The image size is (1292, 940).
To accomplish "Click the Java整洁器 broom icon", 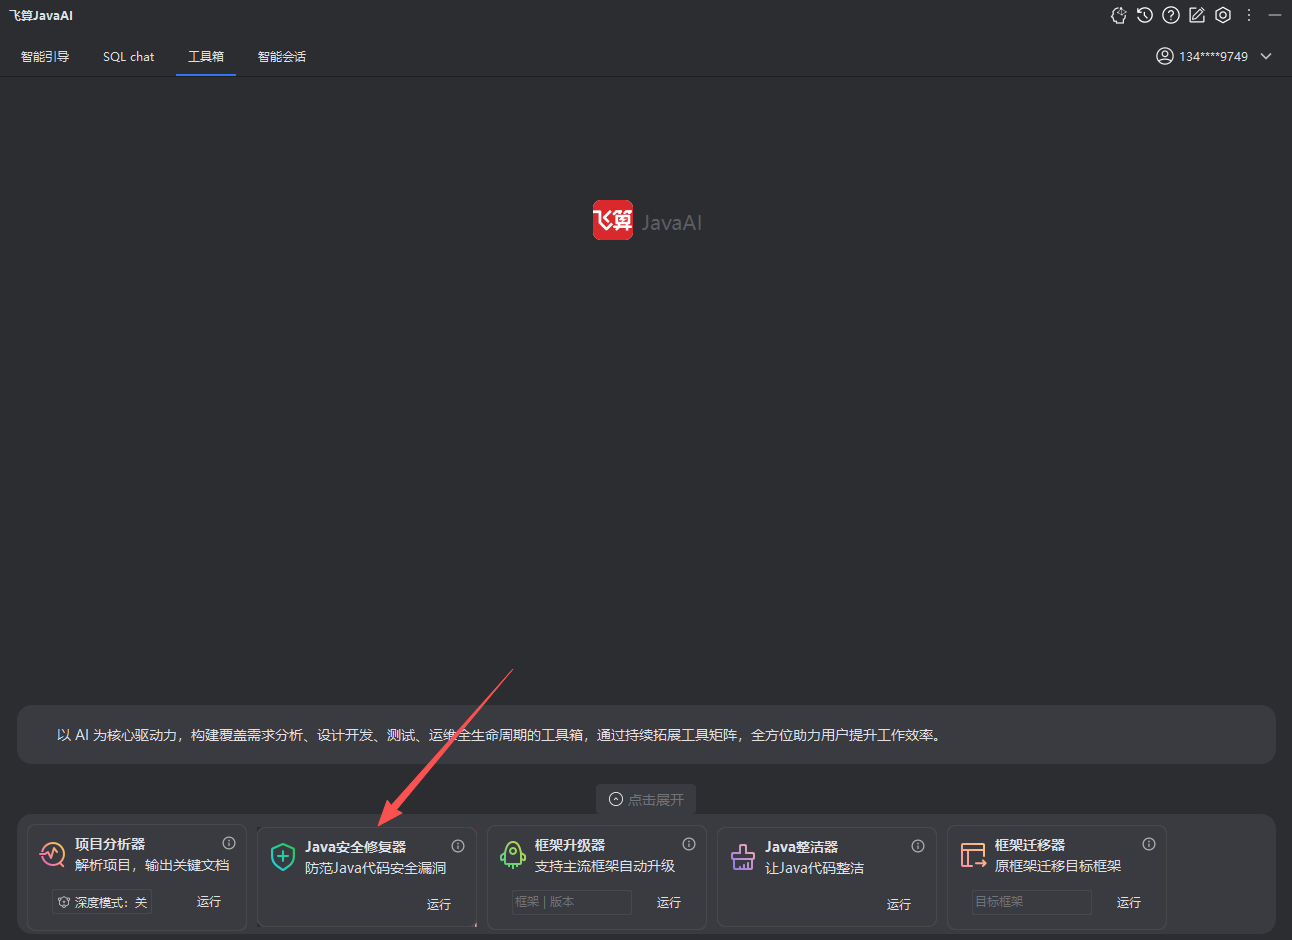I will (743, 857).
